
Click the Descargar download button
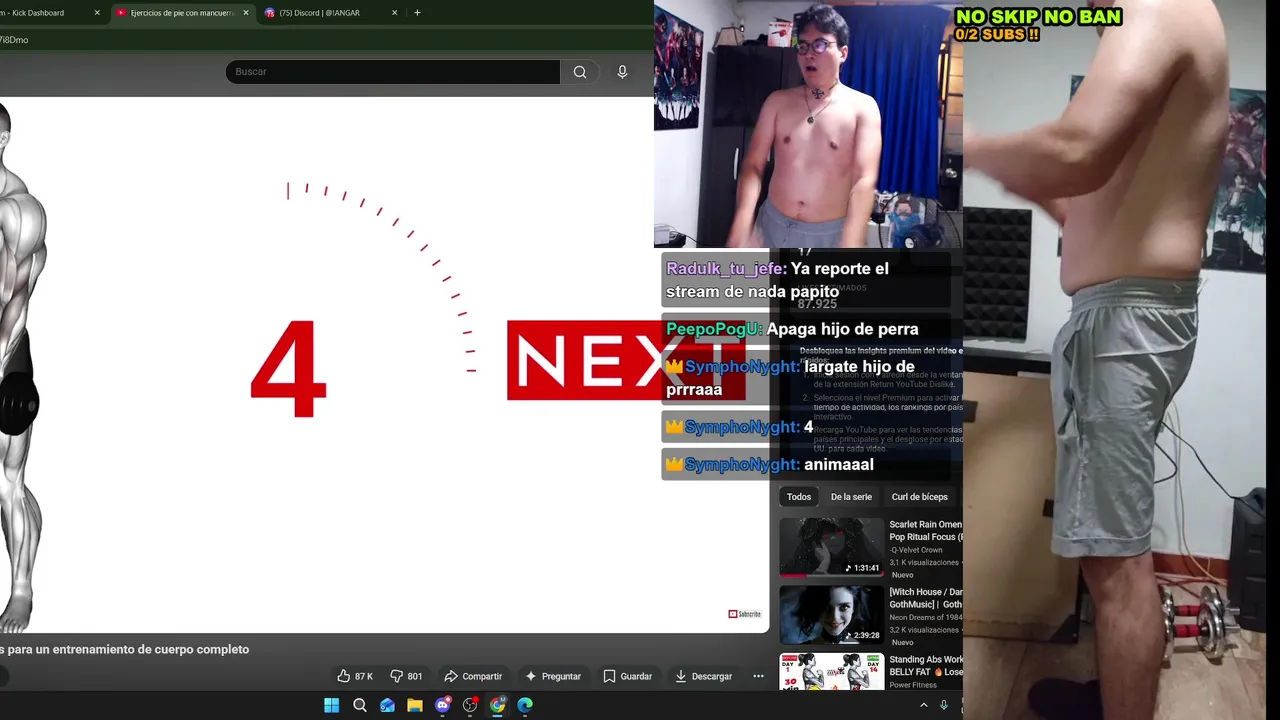(x=703, y=676)
